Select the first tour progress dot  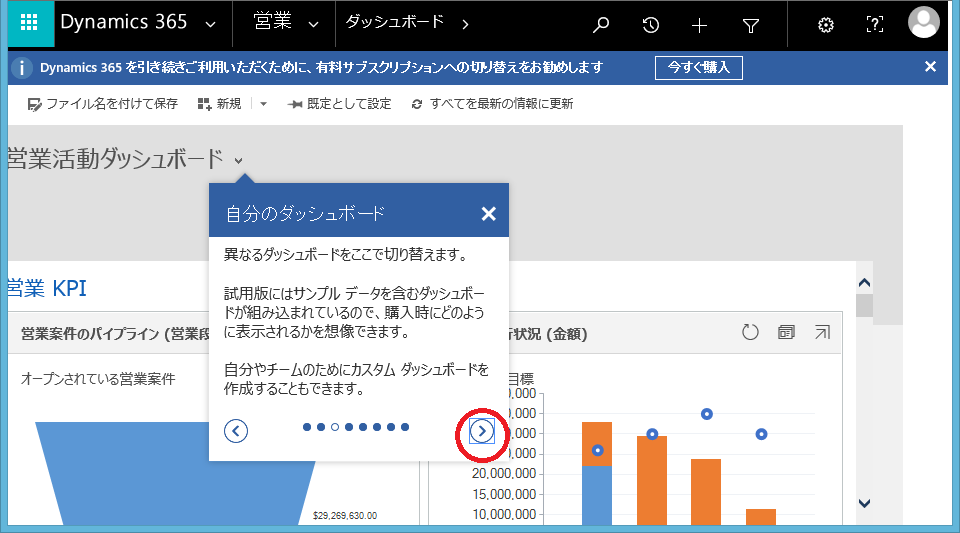(x=307, y=427)
